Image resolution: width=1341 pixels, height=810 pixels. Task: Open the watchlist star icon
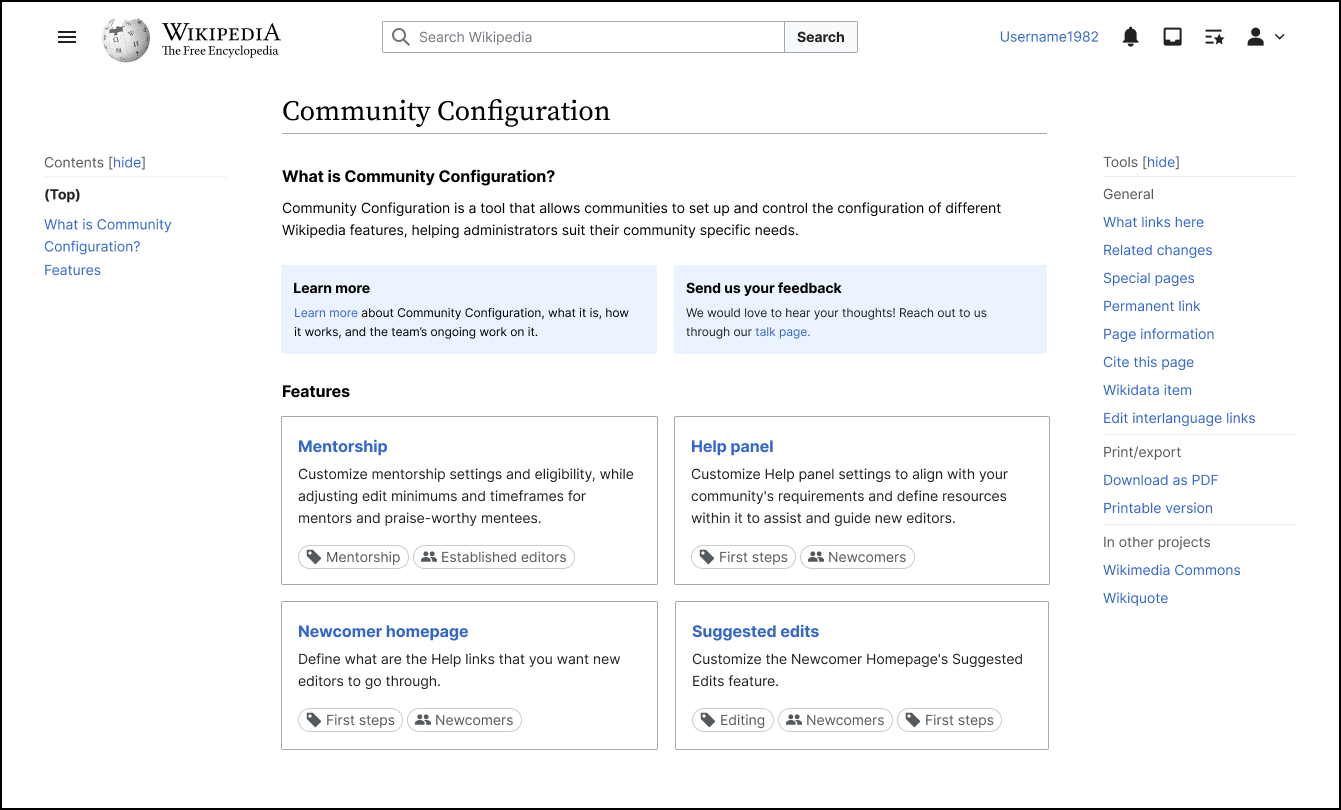click(x=1214, y=37)
